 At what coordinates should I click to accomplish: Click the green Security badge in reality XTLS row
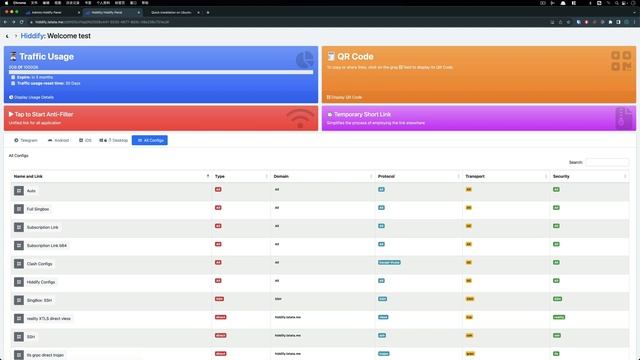pos(559,317)
